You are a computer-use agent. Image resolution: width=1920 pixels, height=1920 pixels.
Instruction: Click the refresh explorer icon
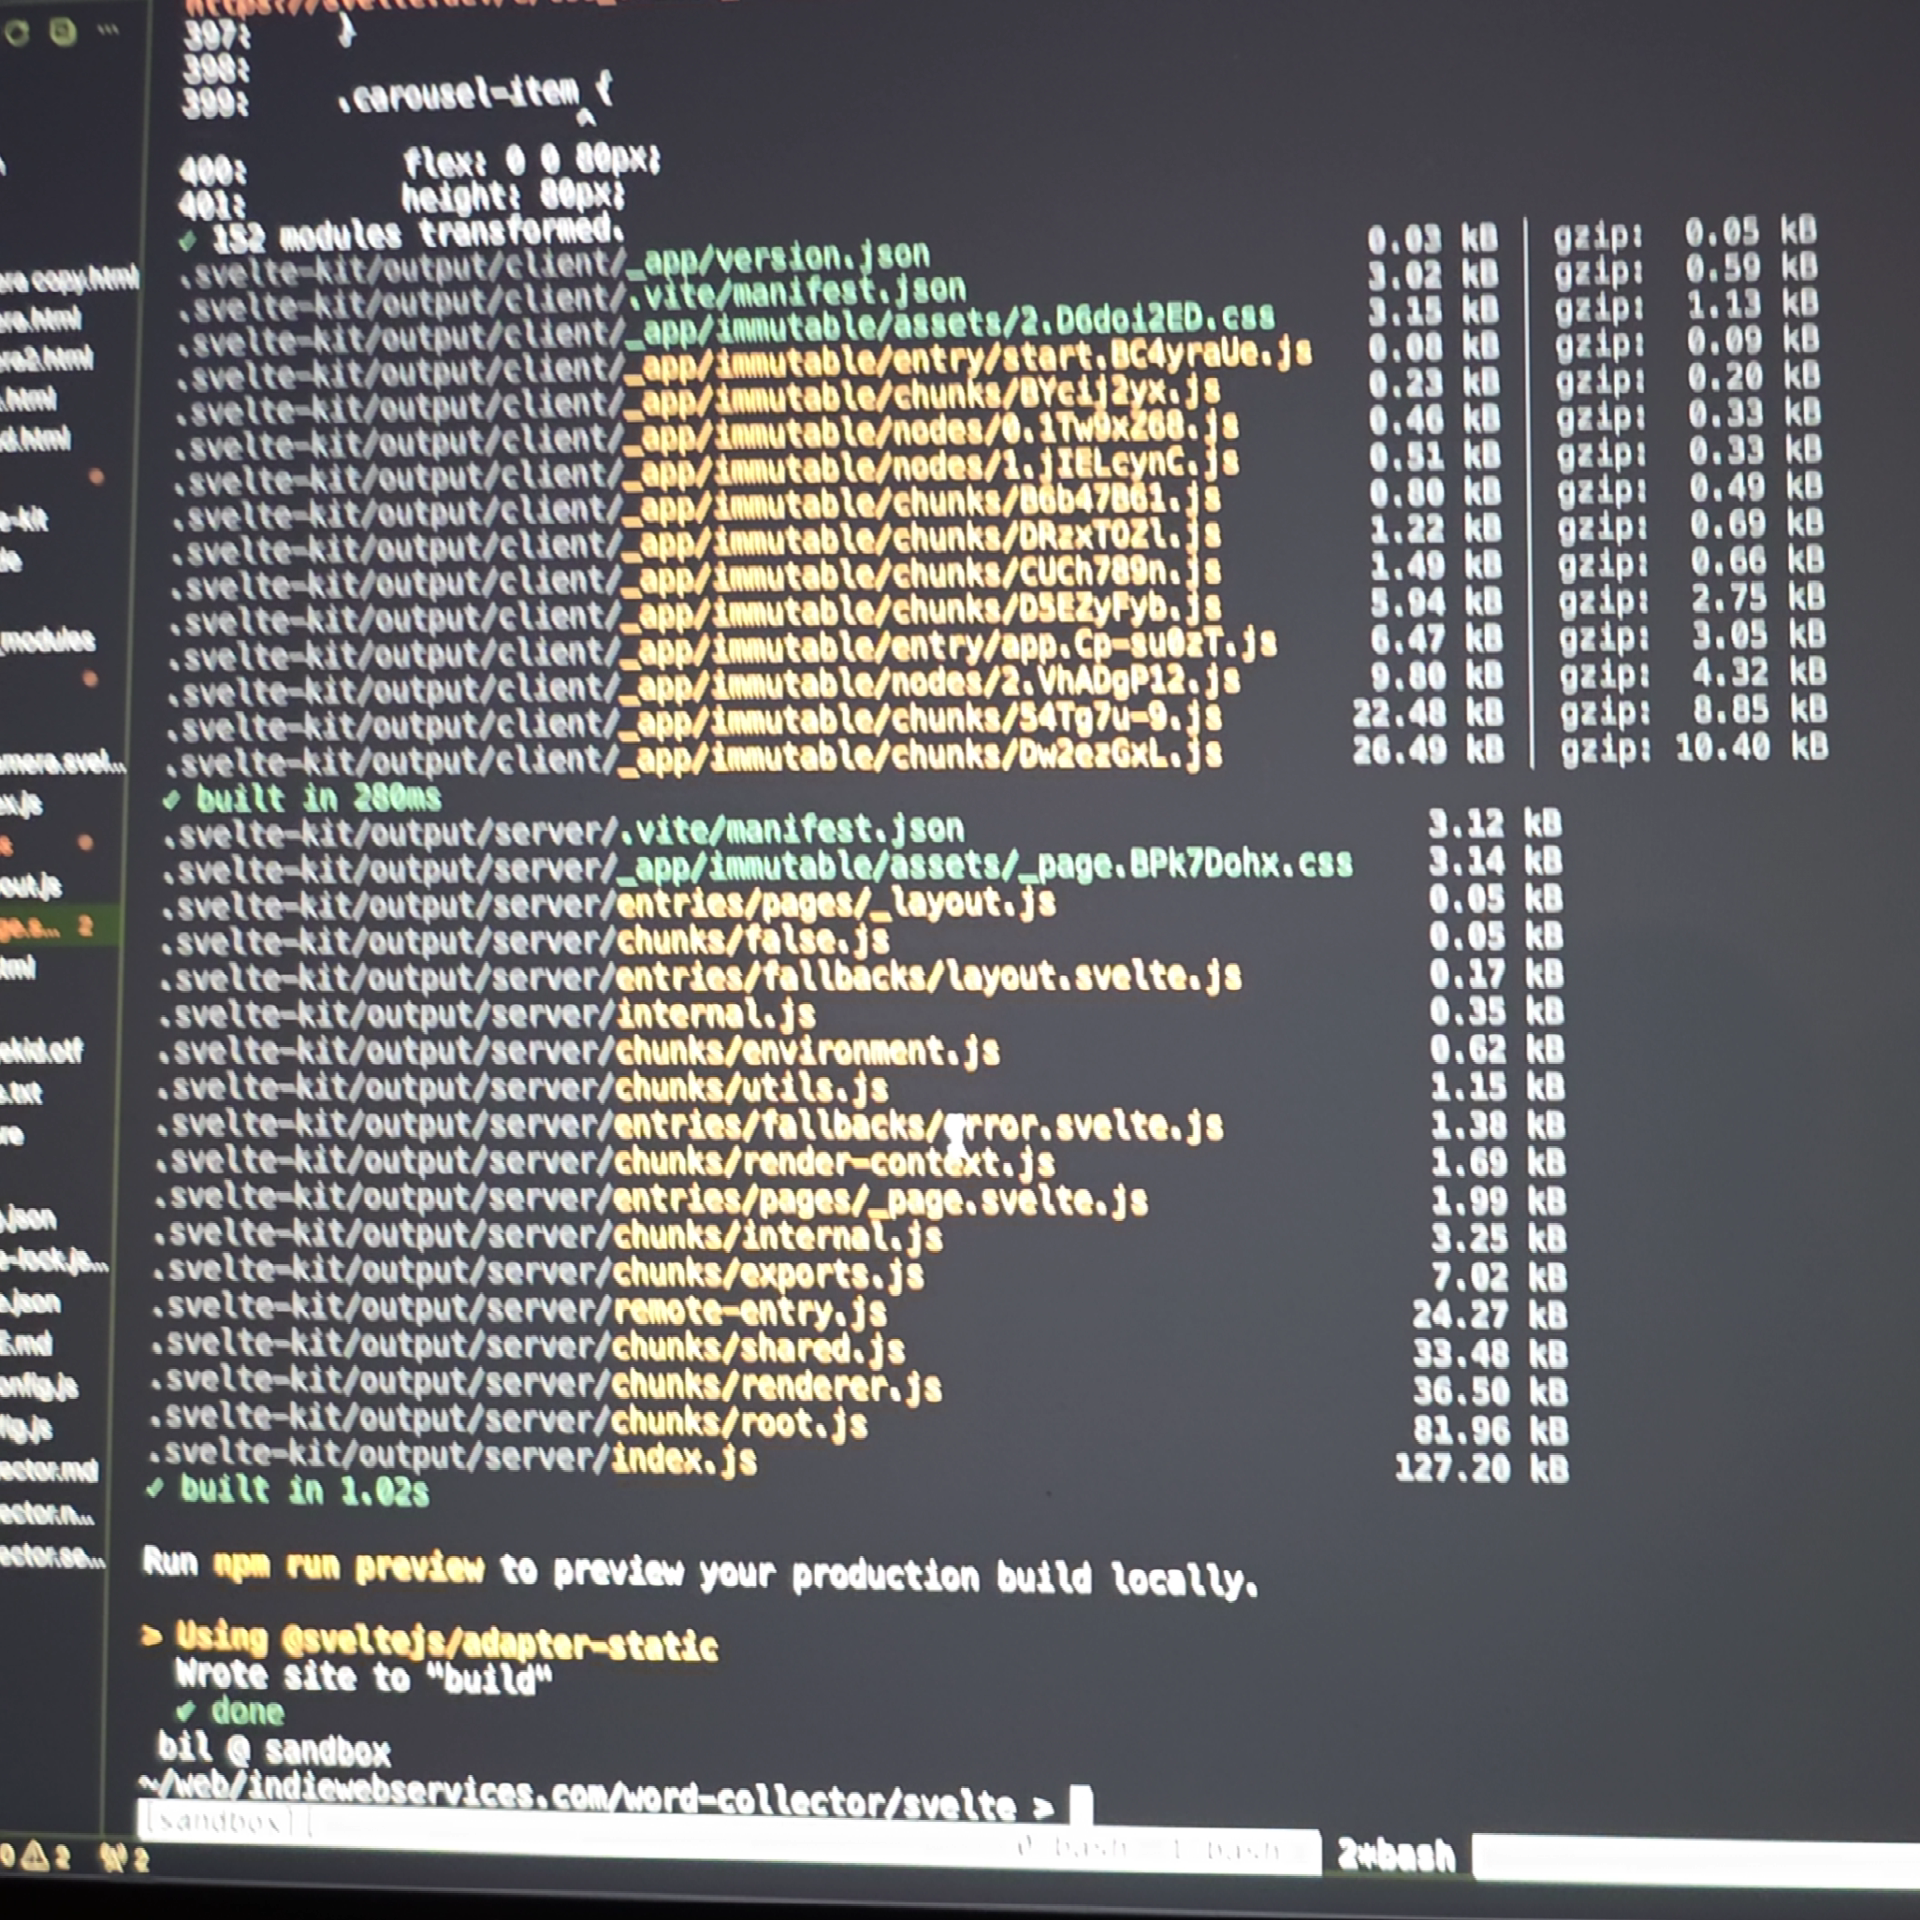pyautogui.click(x=16, y=32)
